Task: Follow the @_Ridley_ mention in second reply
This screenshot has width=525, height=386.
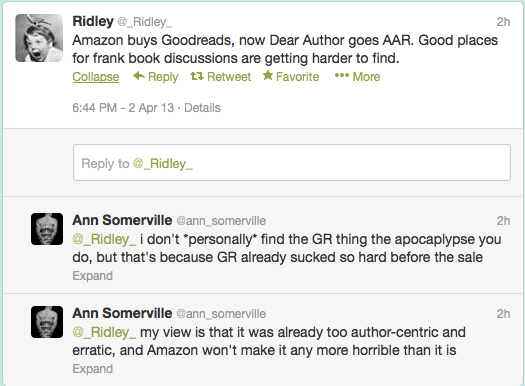Action: coord(104,332)
